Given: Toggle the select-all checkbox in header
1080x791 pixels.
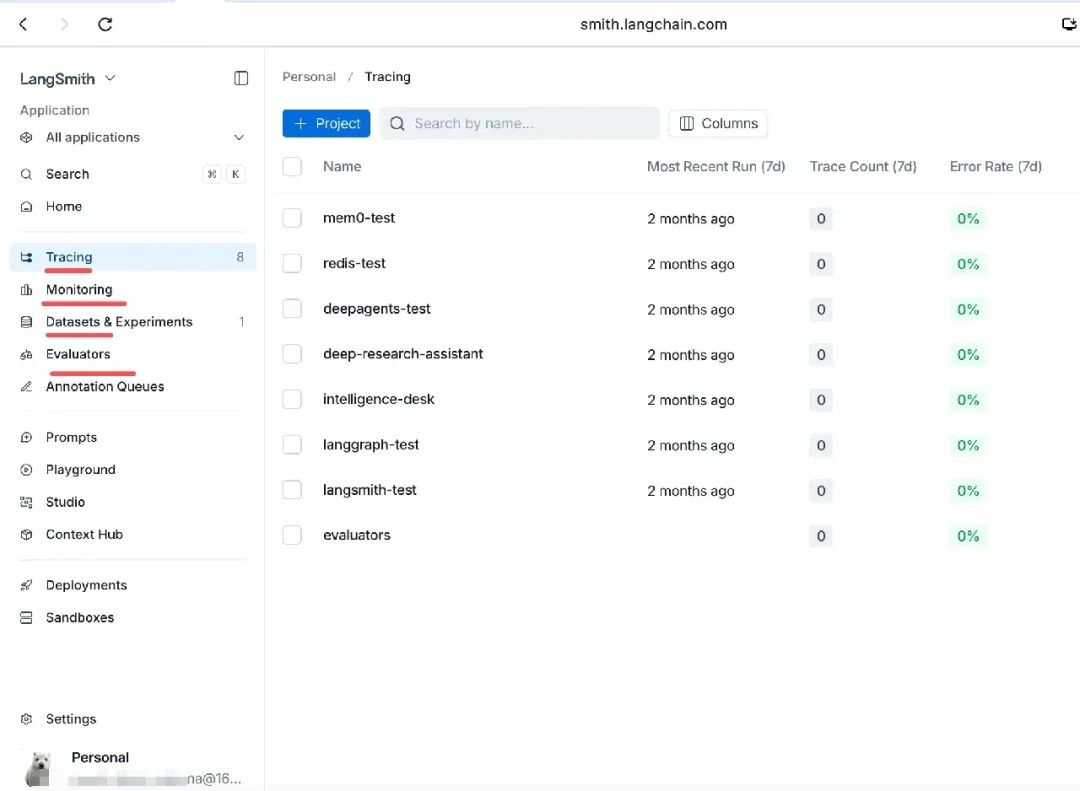Looking at the screenshot, I should click(x=292, y=166).
